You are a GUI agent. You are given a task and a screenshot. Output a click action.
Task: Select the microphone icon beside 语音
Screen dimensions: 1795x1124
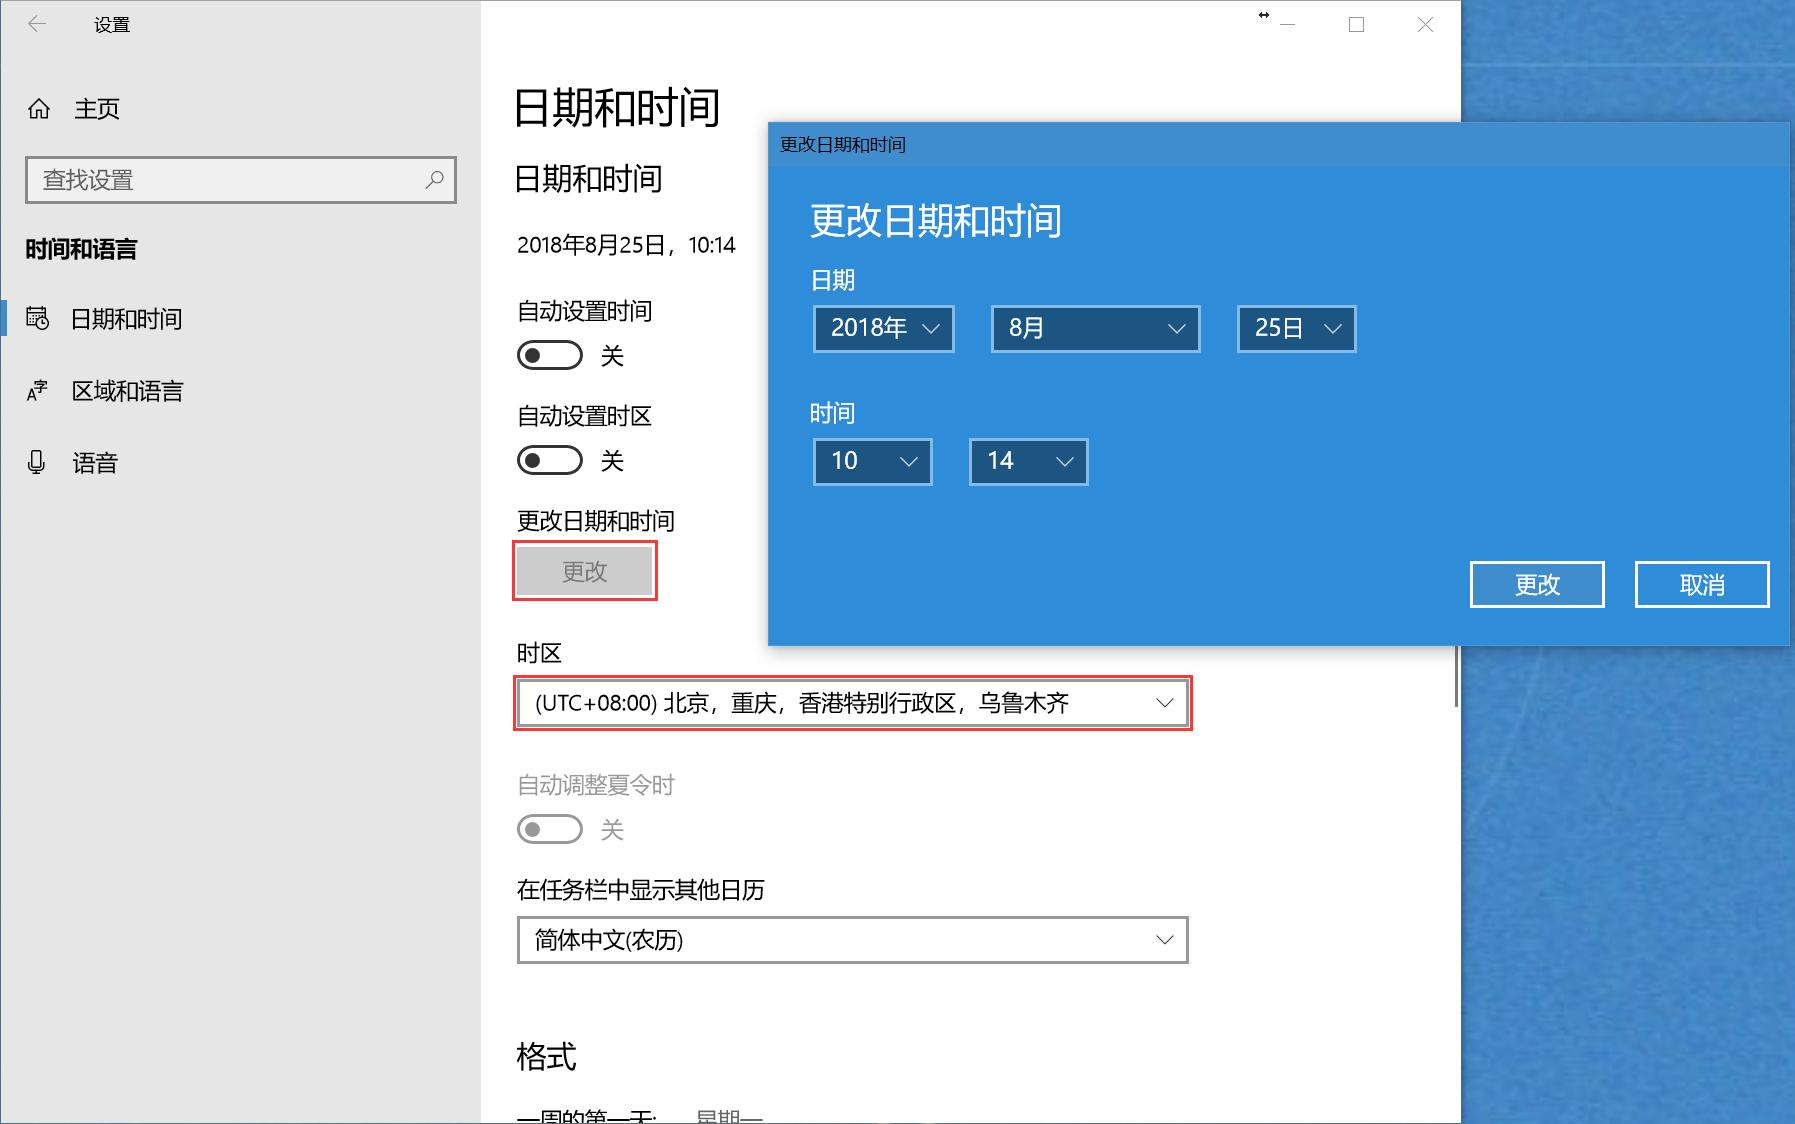36,462
